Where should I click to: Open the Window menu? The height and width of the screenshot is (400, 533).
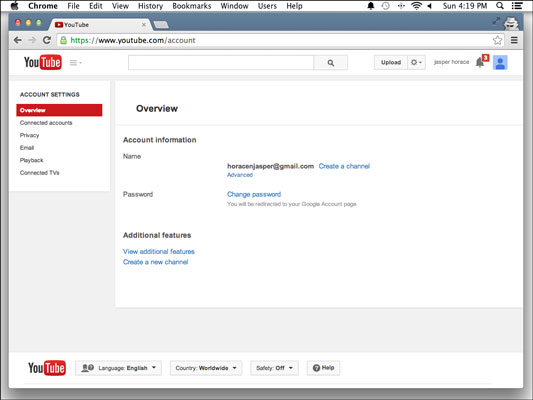coord(234,6)
